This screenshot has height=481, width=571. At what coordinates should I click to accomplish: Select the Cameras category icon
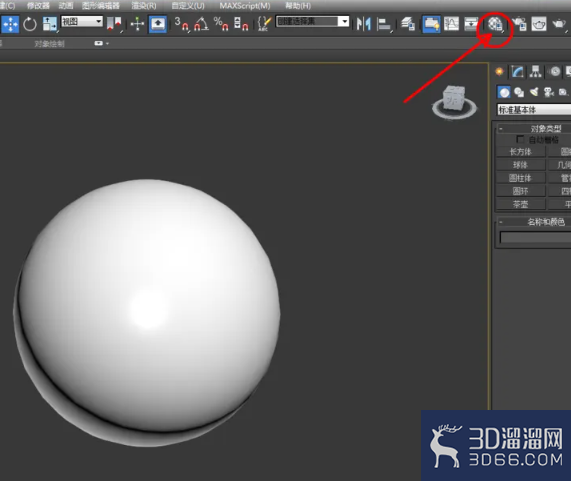tap(548, 92)
